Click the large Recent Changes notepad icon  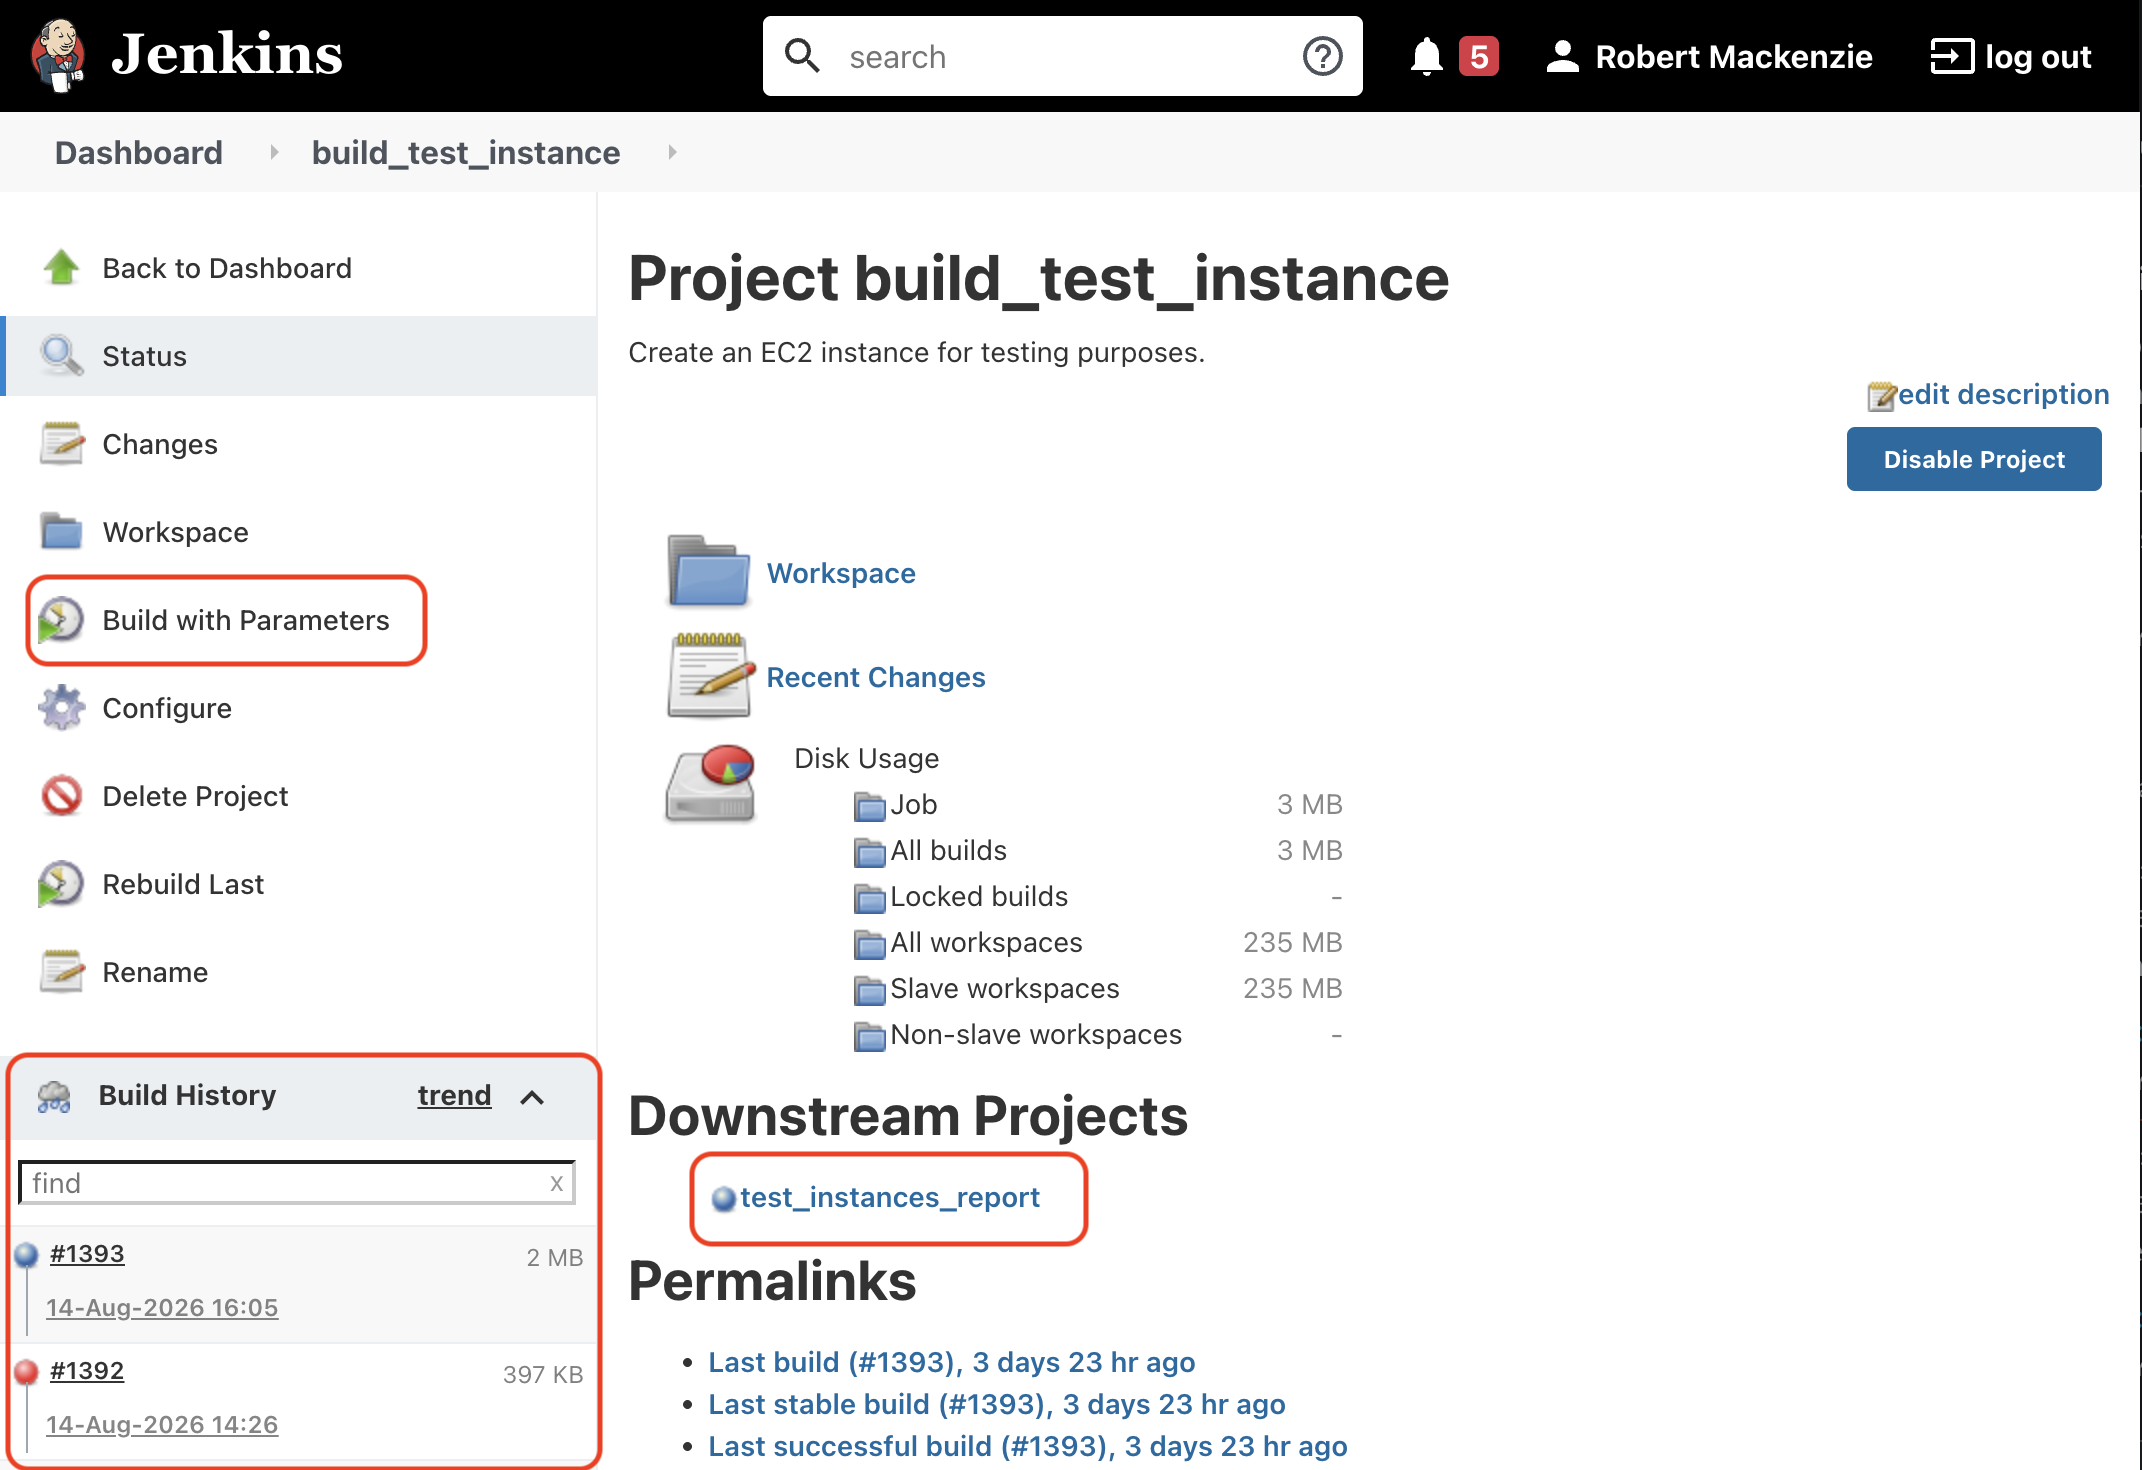click(x=711, y=675)
